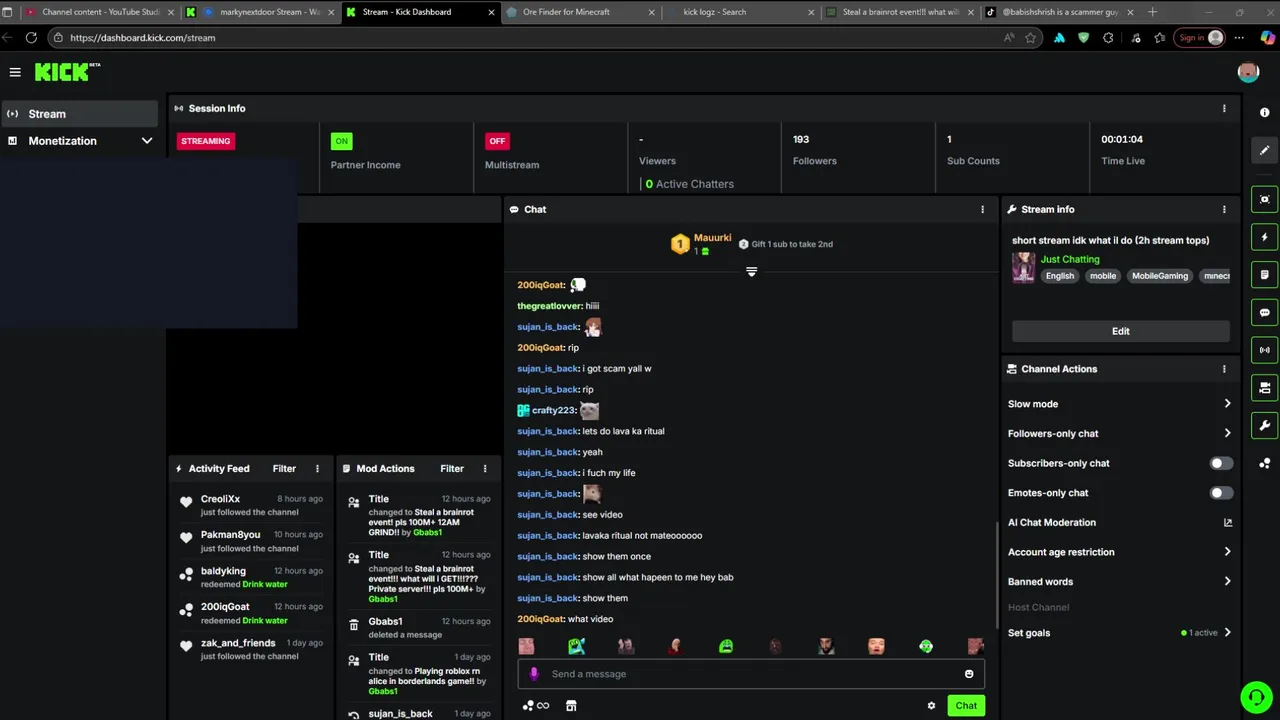Click the Send a message input field
The image size is (1280, 720).
[x=751, y=674]
